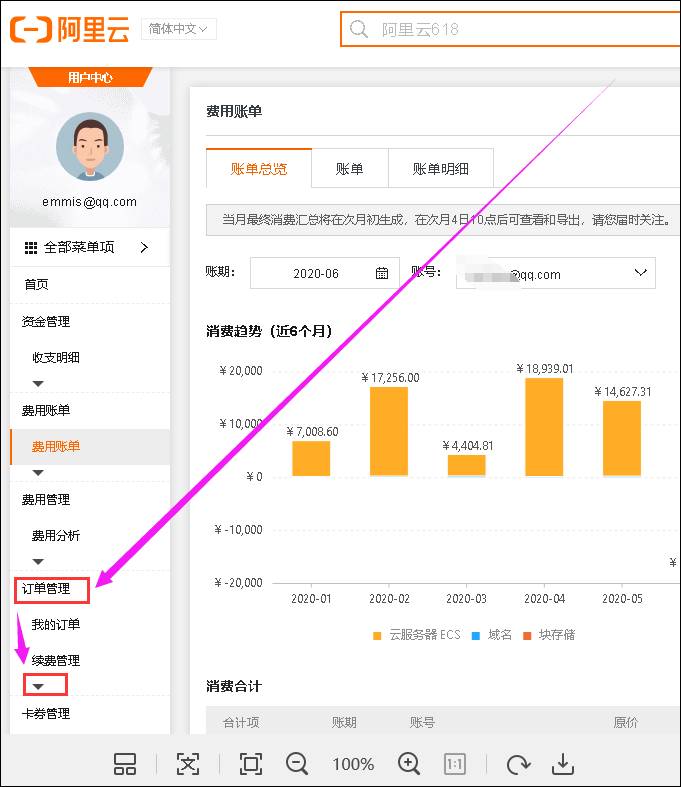Screen dimensions: 681x787
Task: Click the 合计项 column header
Action: click(241, 722)
